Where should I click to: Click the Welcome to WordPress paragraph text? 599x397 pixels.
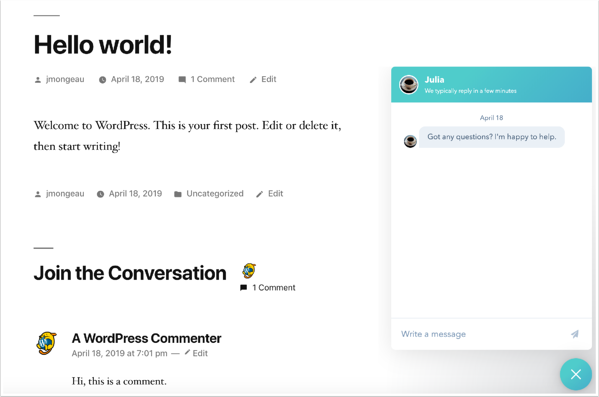tap(187, 136)
